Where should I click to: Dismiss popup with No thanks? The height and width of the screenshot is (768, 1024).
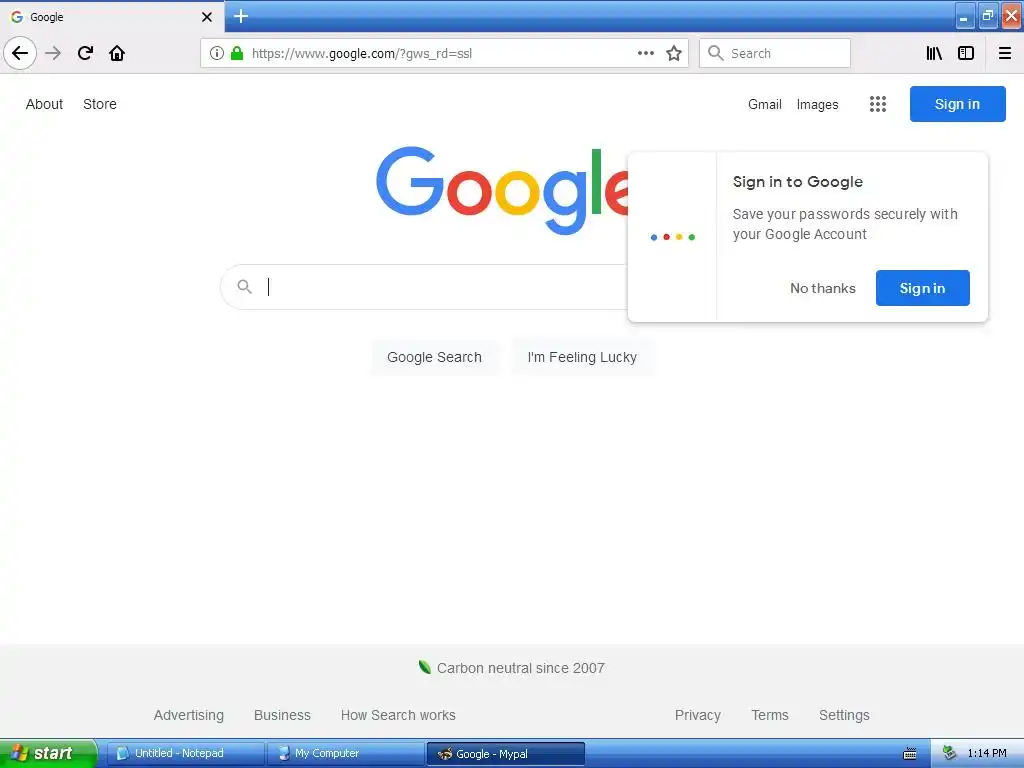pyautogui.click(x=822, y=288)
